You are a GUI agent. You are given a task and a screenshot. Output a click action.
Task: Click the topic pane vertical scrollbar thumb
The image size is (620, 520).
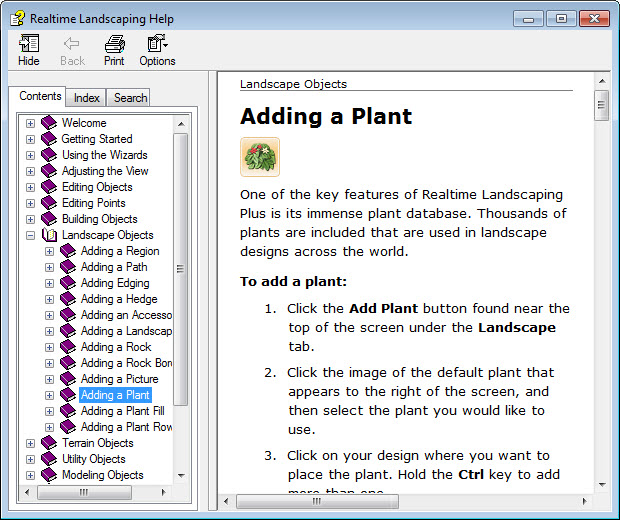602,105
